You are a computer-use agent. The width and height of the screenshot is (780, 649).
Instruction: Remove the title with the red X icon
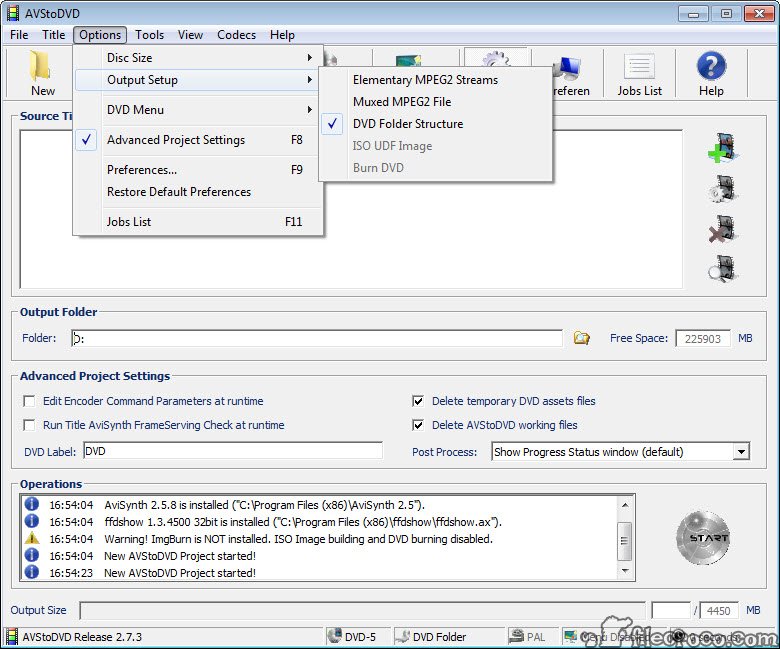pyautogui.click(x=723, y=229)
